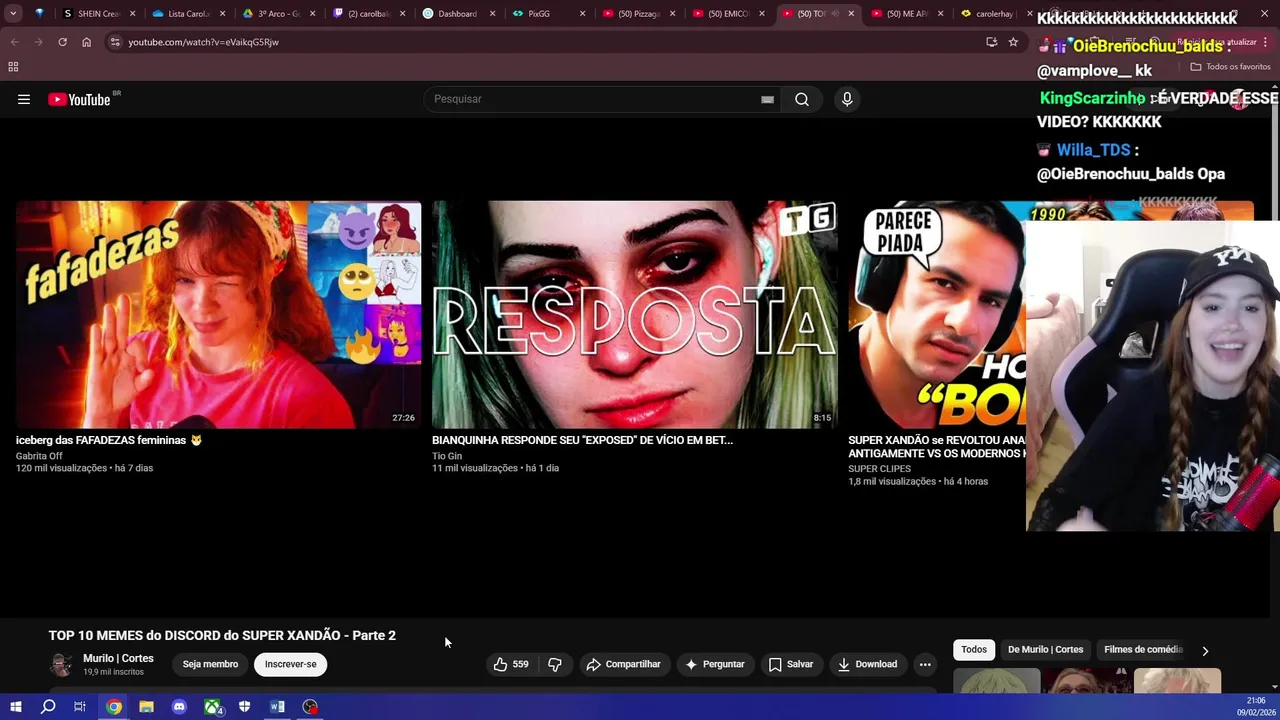
Task: Open Chrome from the taskbar
Action: [114, 707]
